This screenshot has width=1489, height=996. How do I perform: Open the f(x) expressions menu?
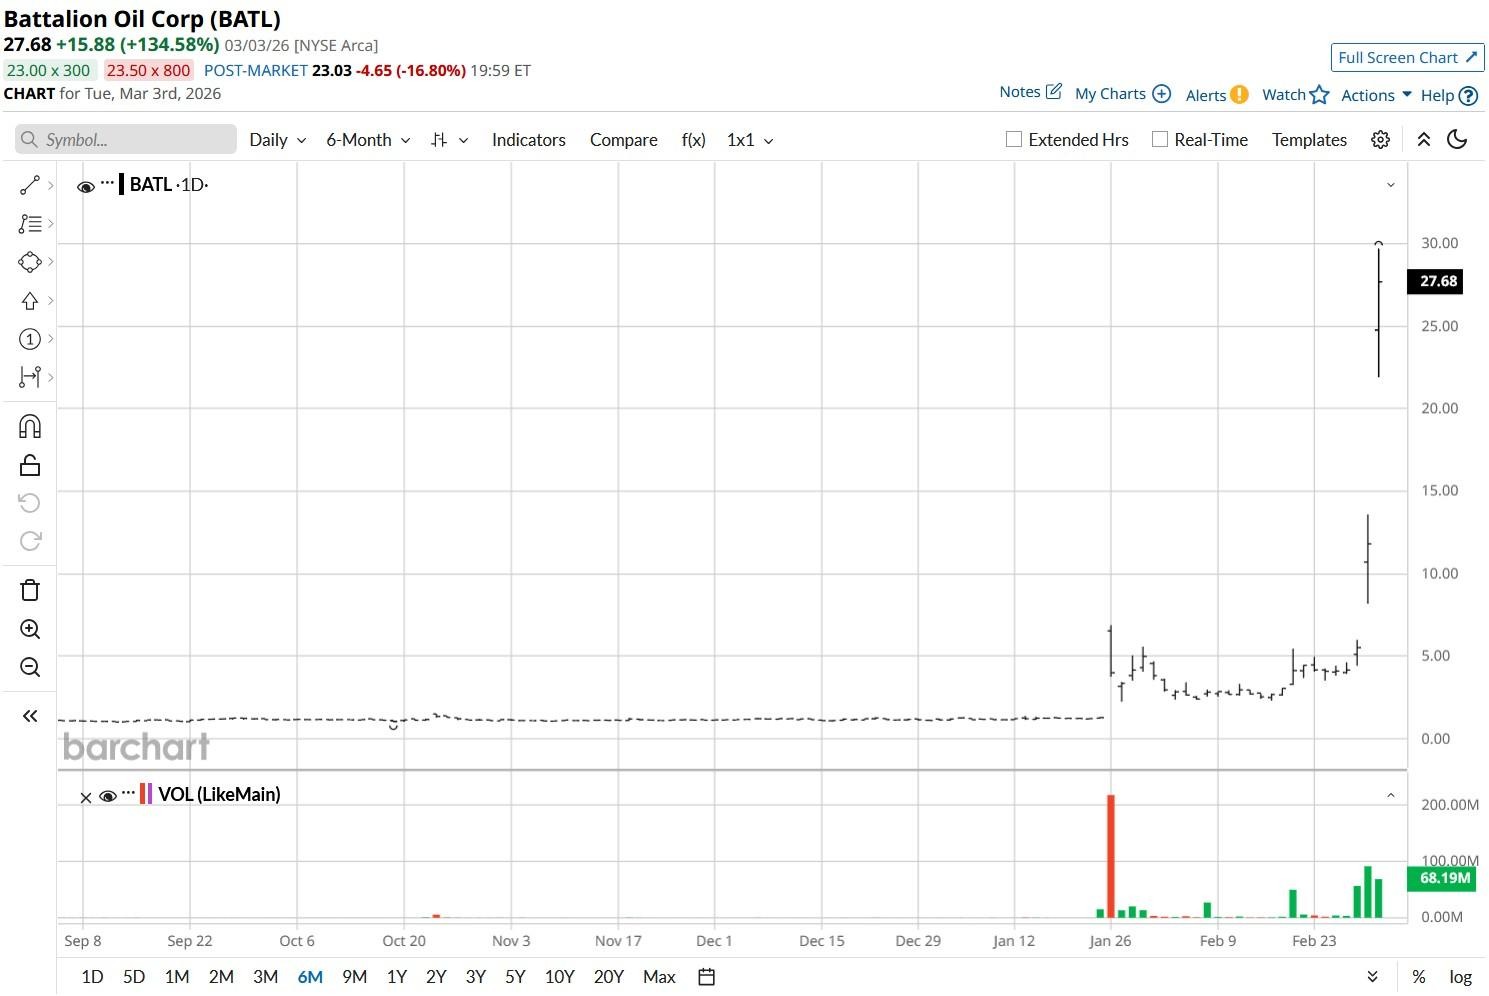(694, 140)
